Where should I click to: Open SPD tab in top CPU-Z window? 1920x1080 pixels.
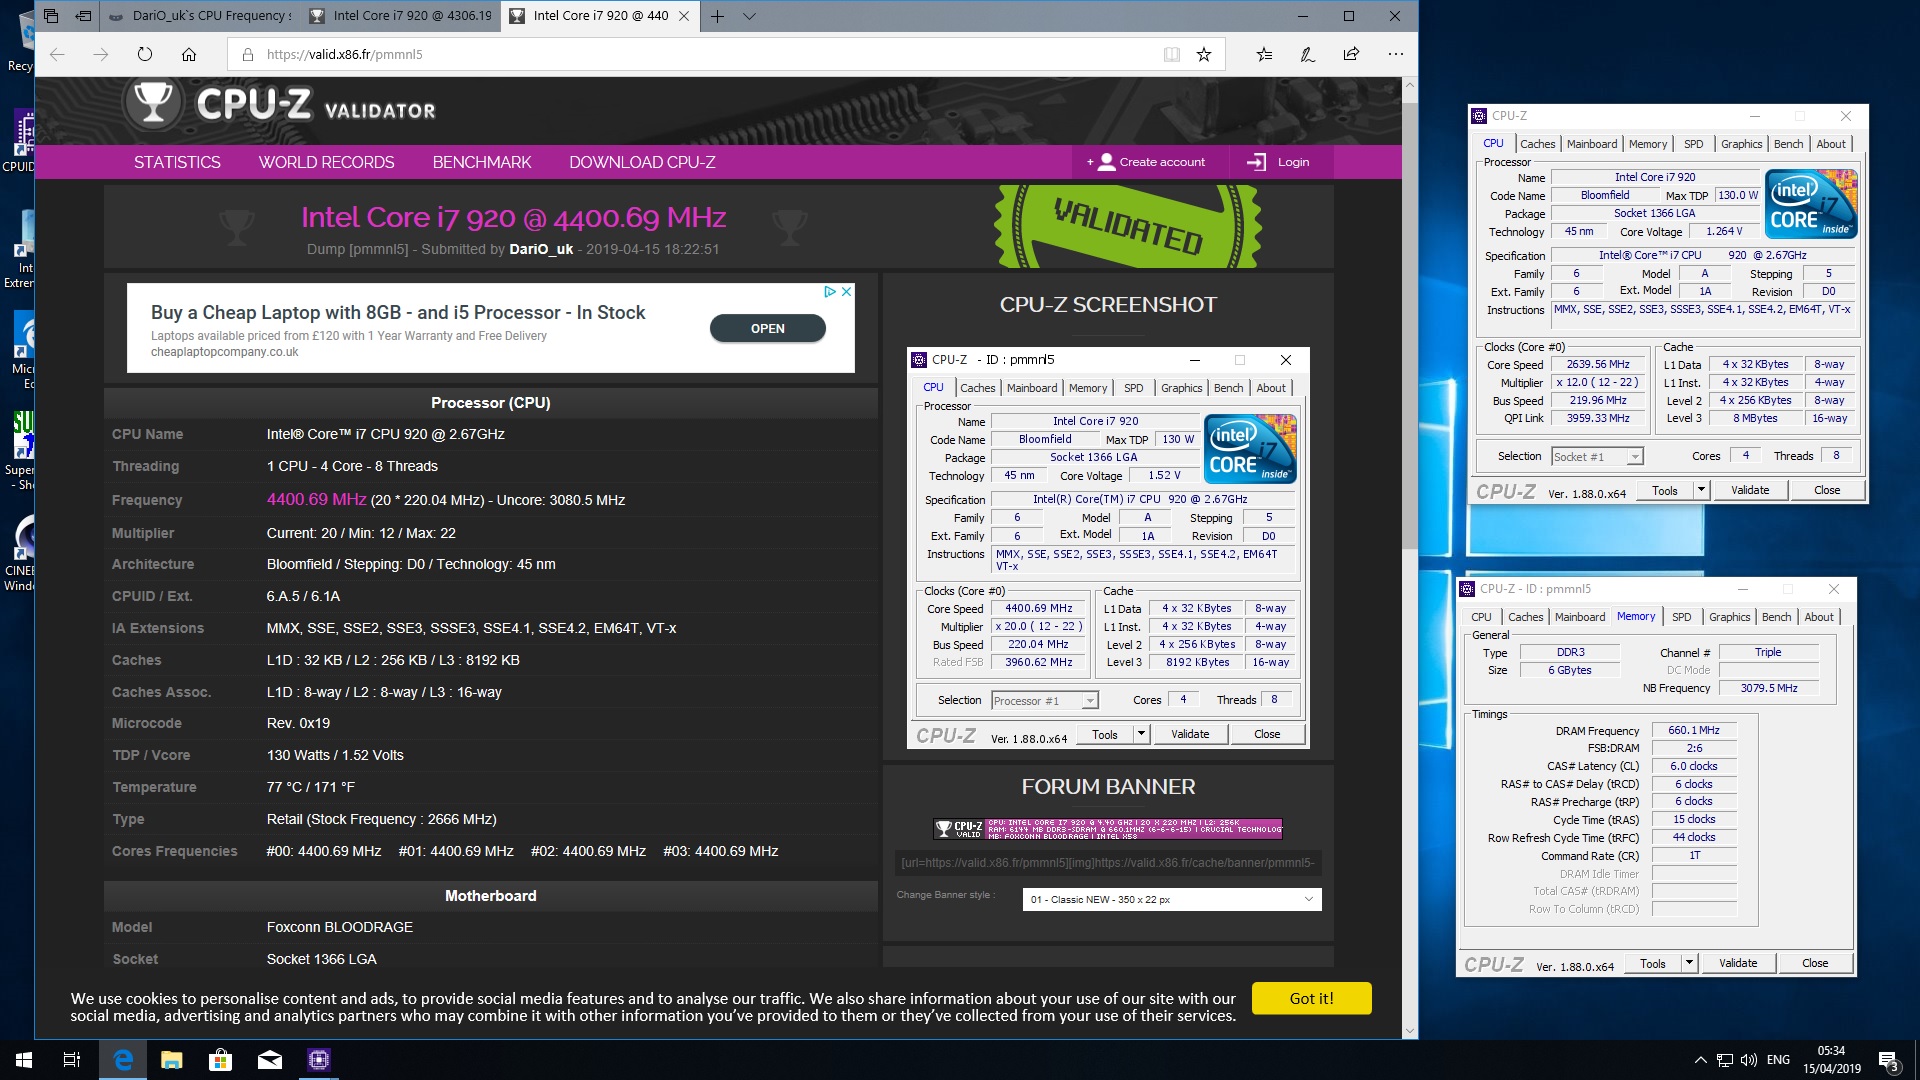click(1693, 144)
